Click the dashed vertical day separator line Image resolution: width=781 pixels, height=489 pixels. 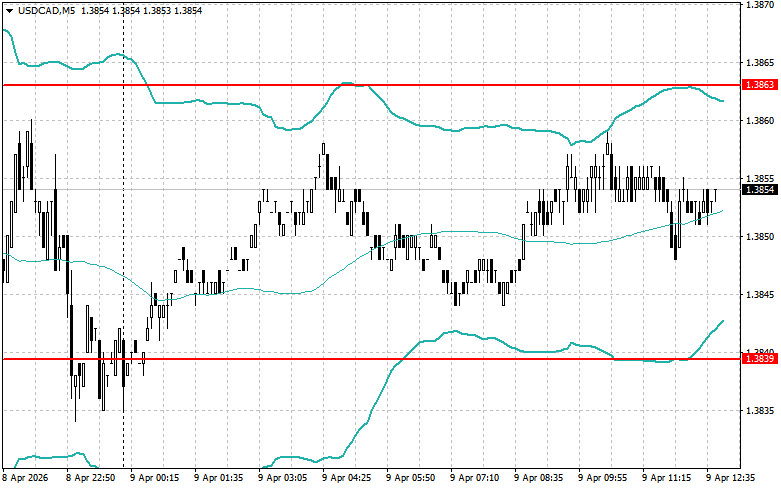pyautogui.click(x=124, y=234)
